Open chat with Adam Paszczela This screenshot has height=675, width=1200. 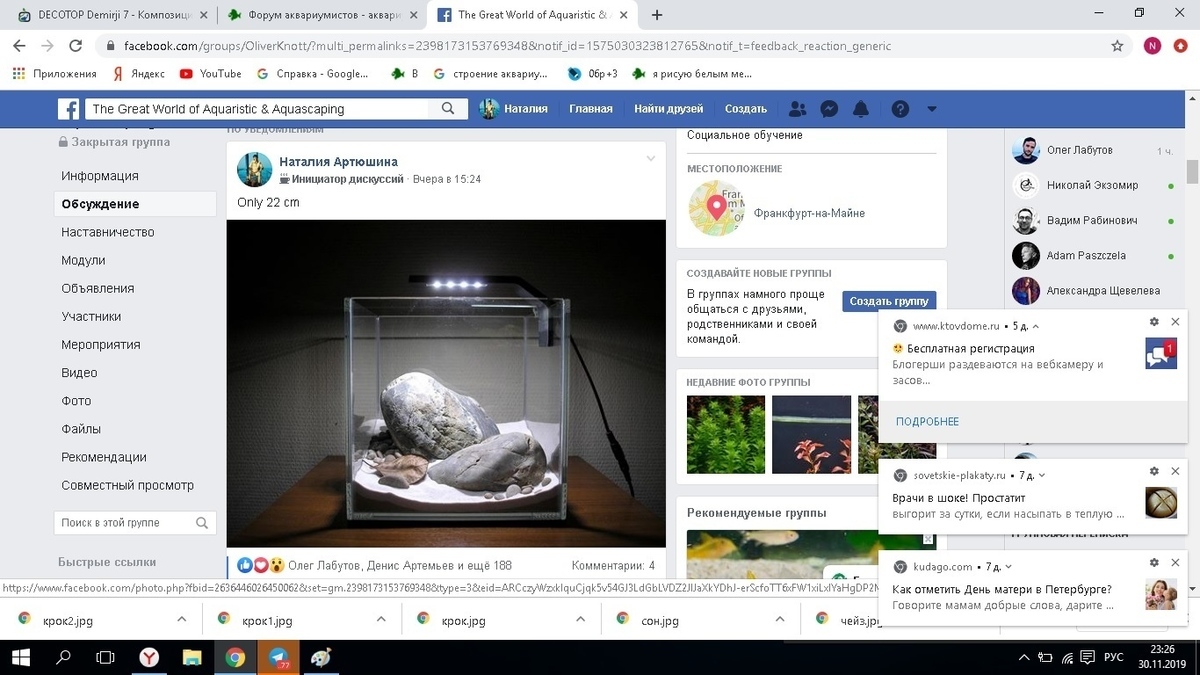tap(1086, 255)
